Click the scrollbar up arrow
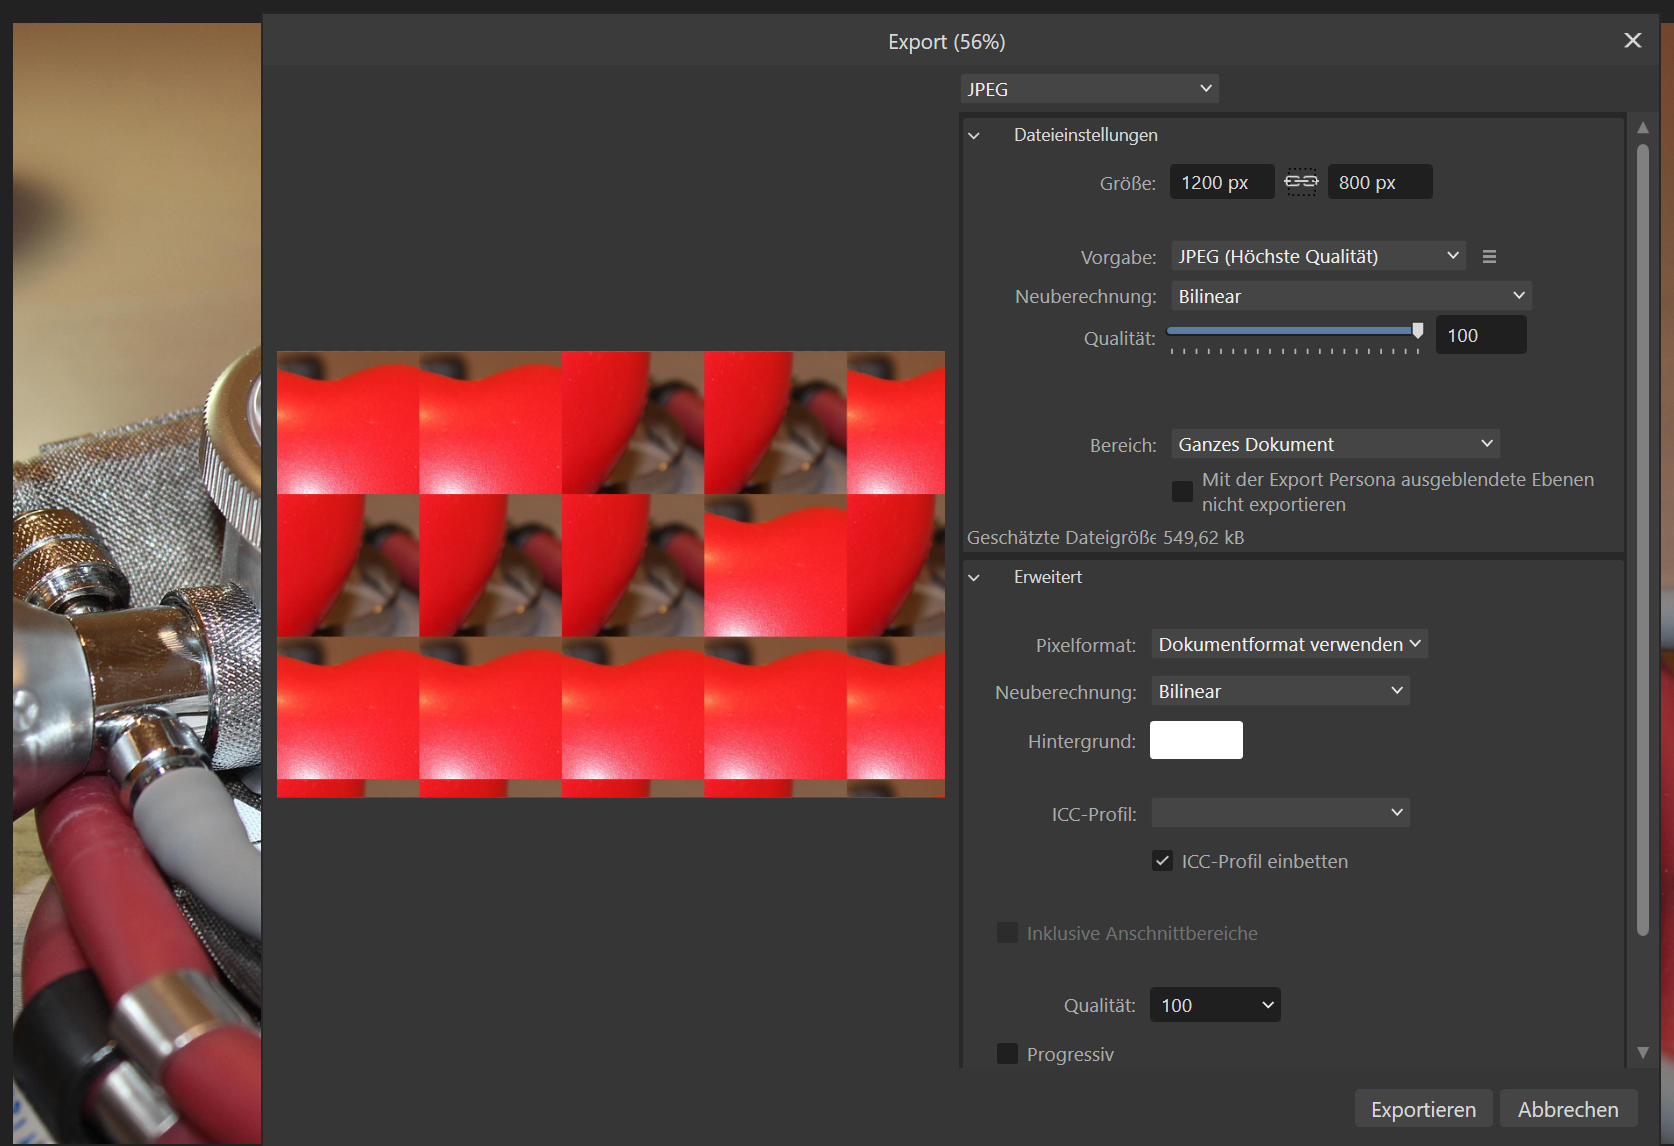Screen dimensions: 1674x1146 tap(1643, 127)
